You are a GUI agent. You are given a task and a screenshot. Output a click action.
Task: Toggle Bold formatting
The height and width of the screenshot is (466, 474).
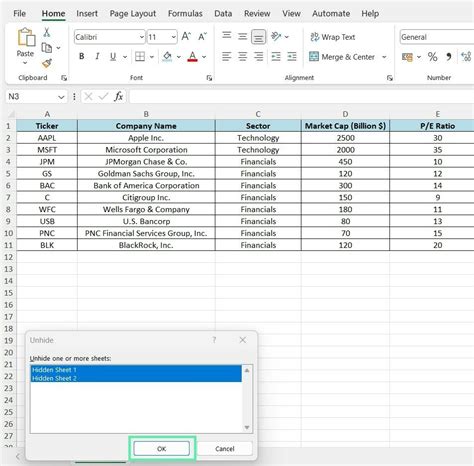point(81,56)
